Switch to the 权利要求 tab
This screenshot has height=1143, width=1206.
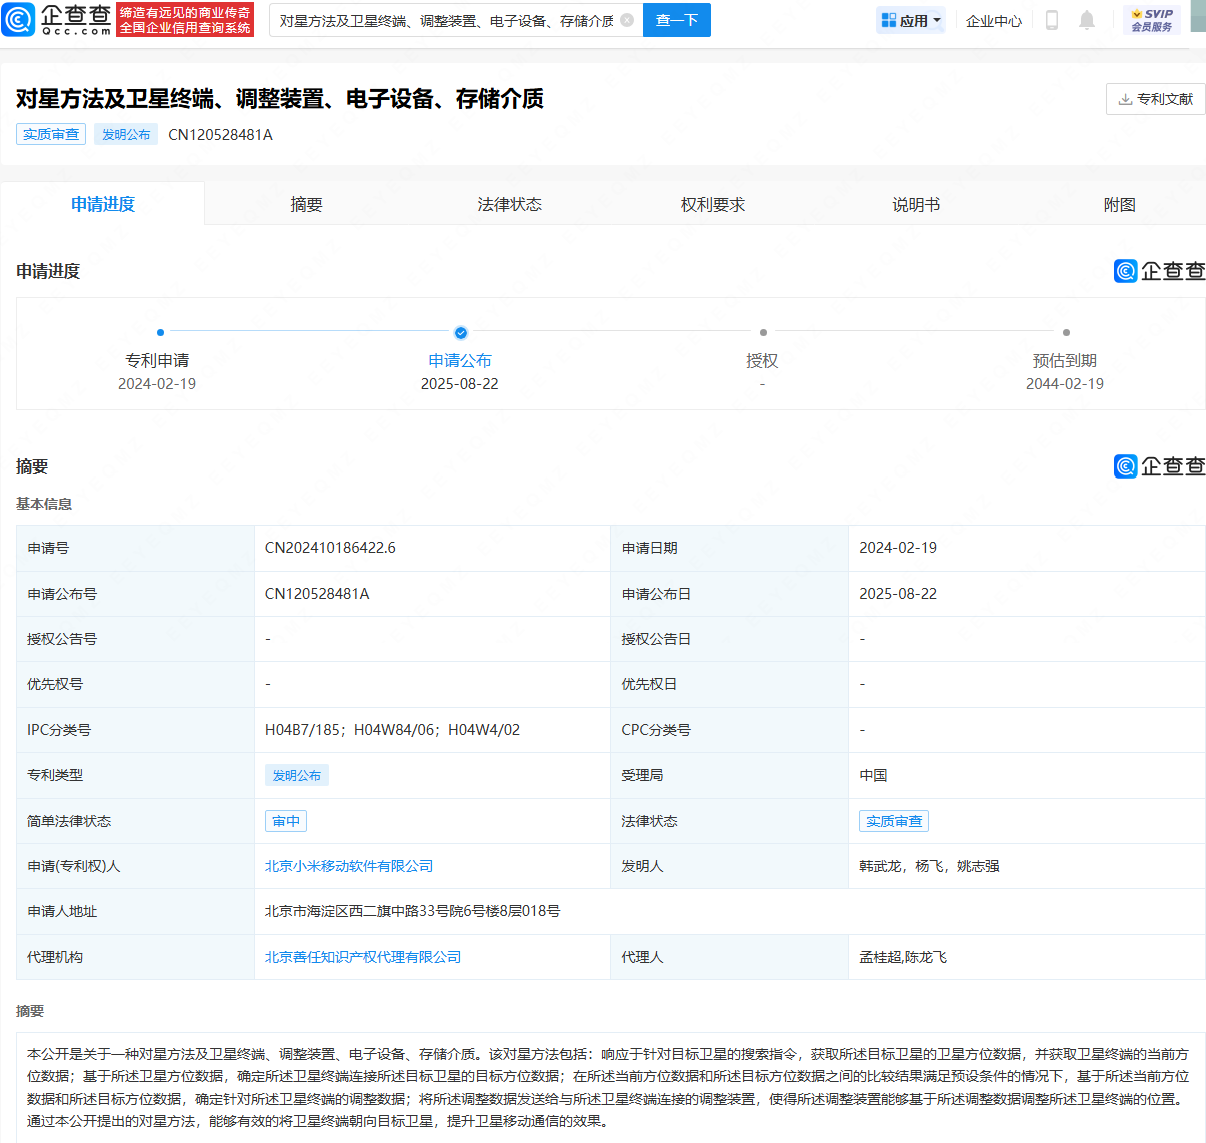tap(713, 204)
